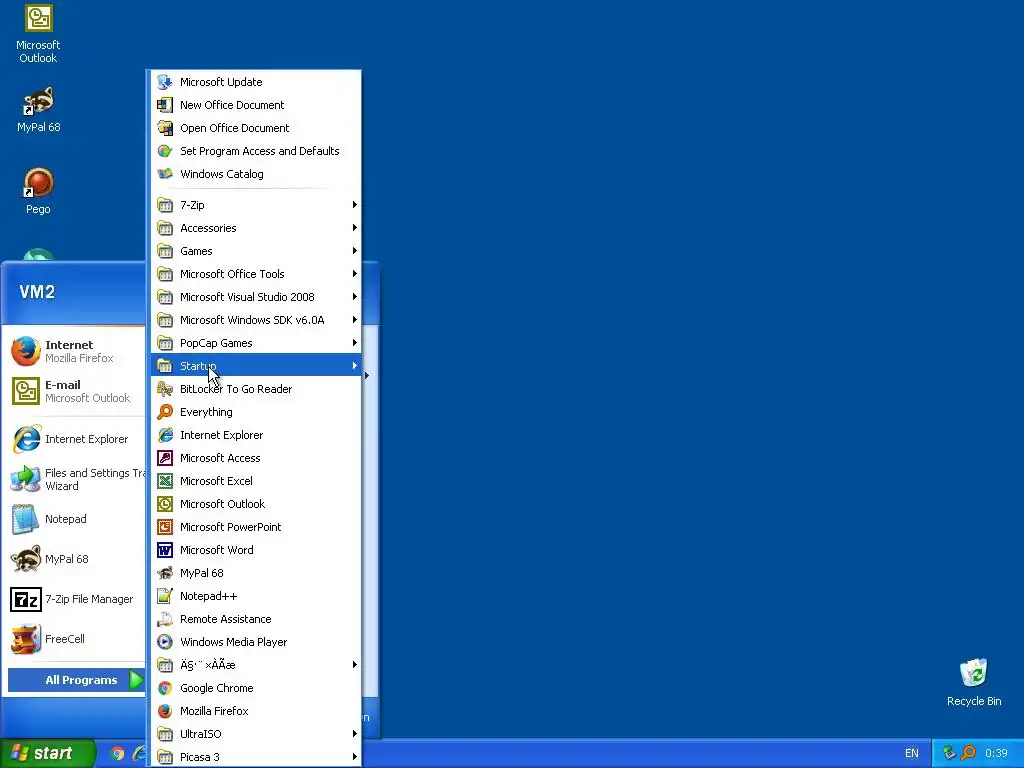
Task: Open Notepad++
Action: pos(256,596)
